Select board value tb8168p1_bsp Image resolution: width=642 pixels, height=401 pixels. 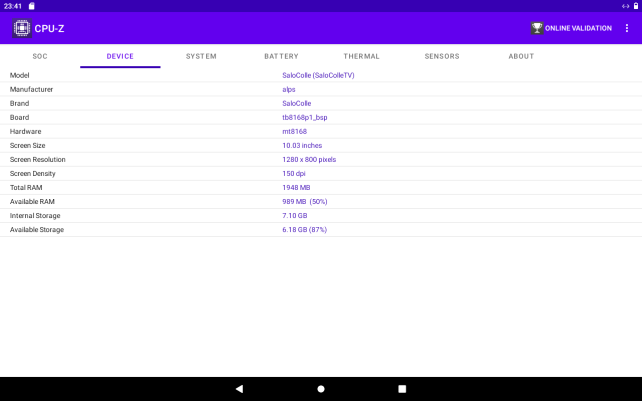305,118
